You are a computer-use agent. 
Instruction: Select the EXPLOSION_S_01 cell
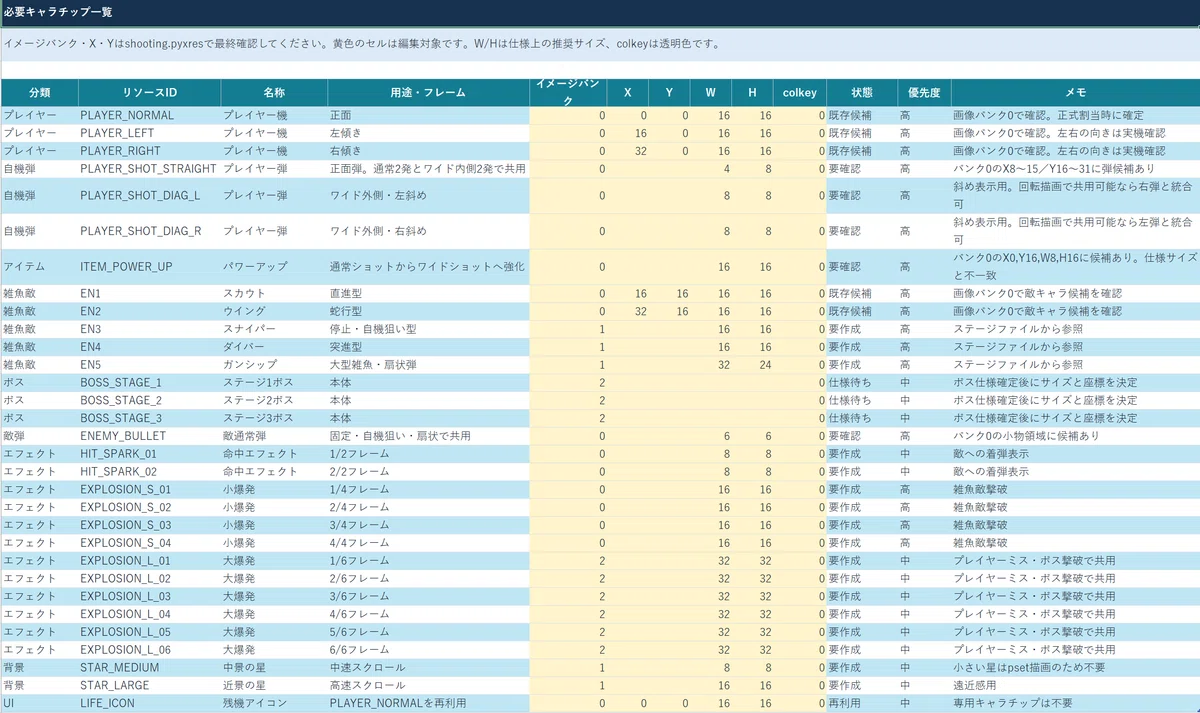click(x=149, y=489)
